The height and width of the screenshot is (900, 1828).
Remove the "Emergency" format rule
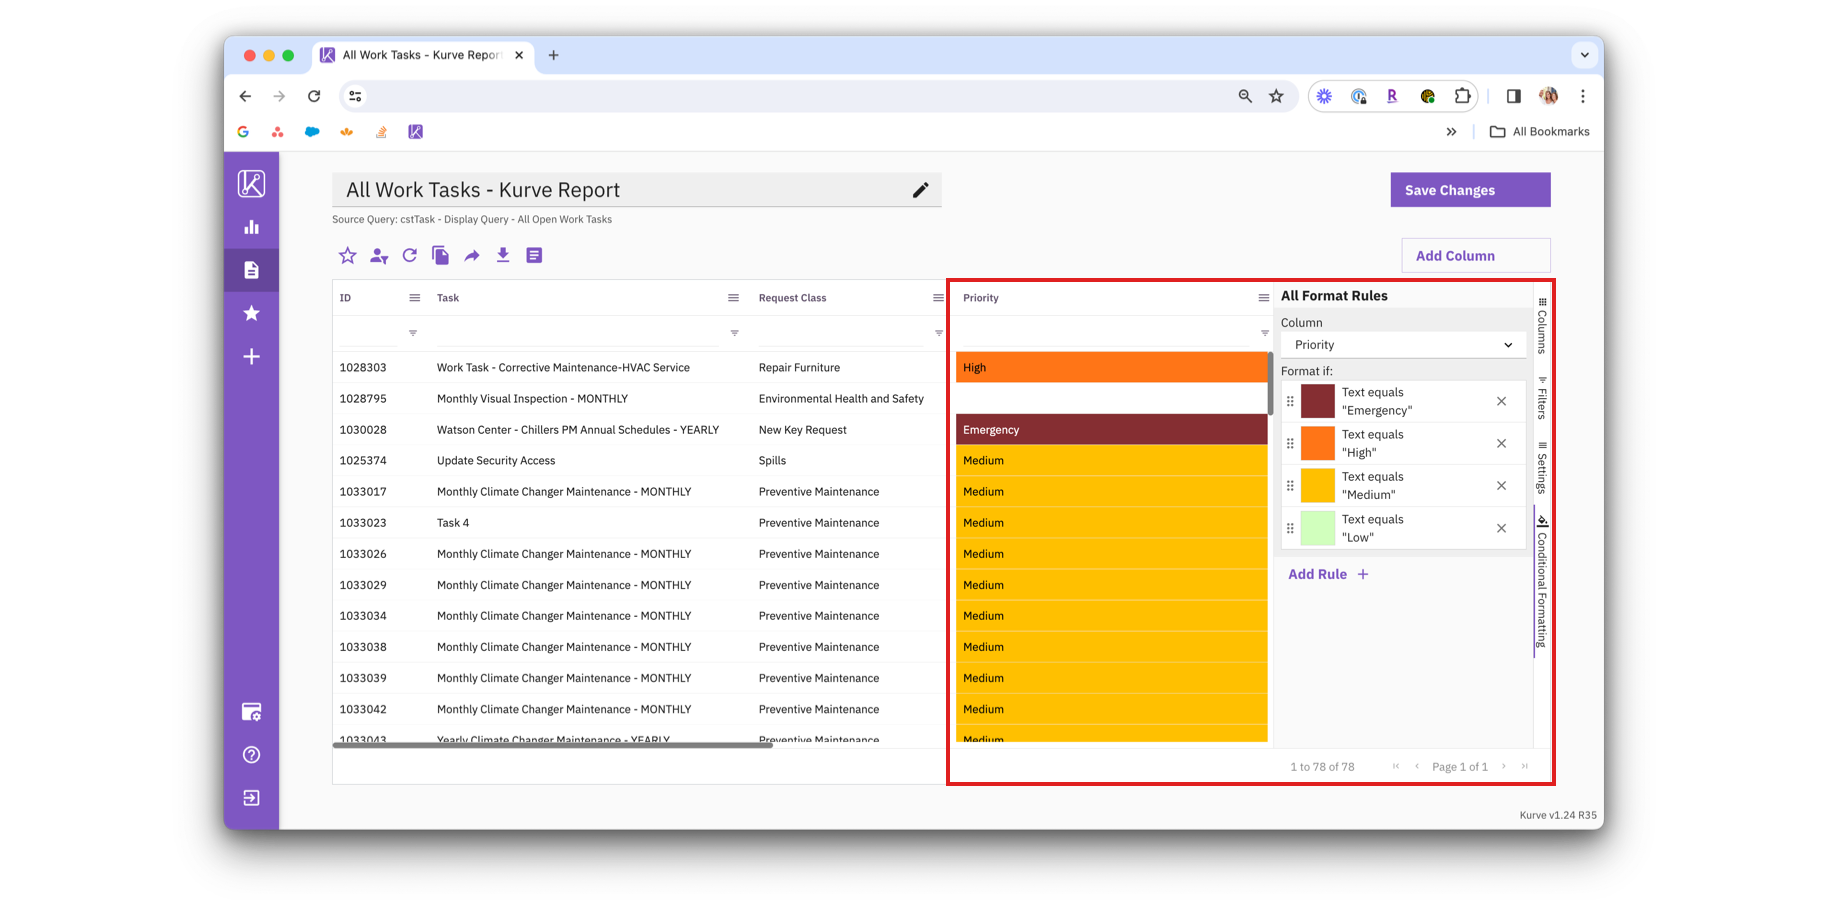[1501, 401]
